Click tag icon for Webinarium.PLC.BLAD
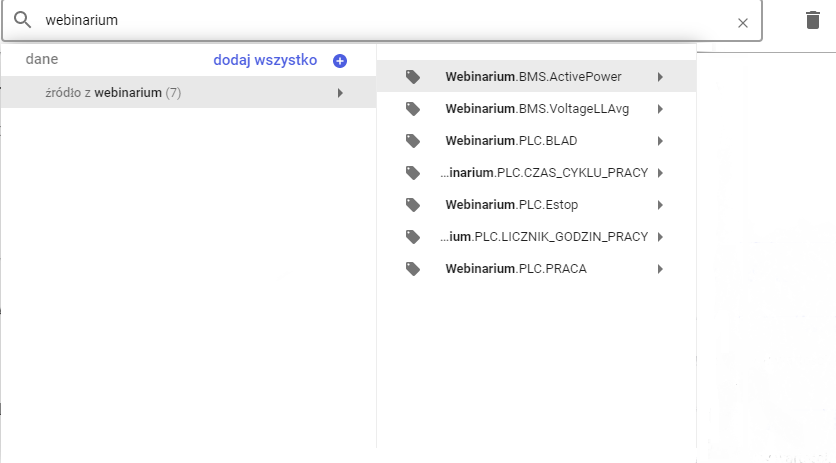The image size is (836, 463). click(x=413, y=141)
